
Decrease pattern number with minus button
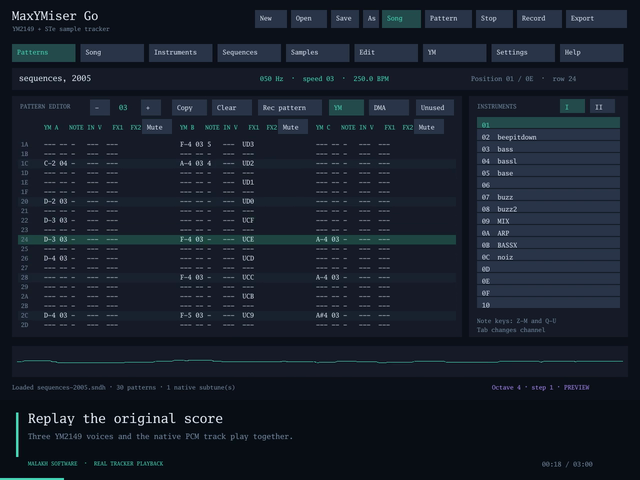tap(100, 108)
